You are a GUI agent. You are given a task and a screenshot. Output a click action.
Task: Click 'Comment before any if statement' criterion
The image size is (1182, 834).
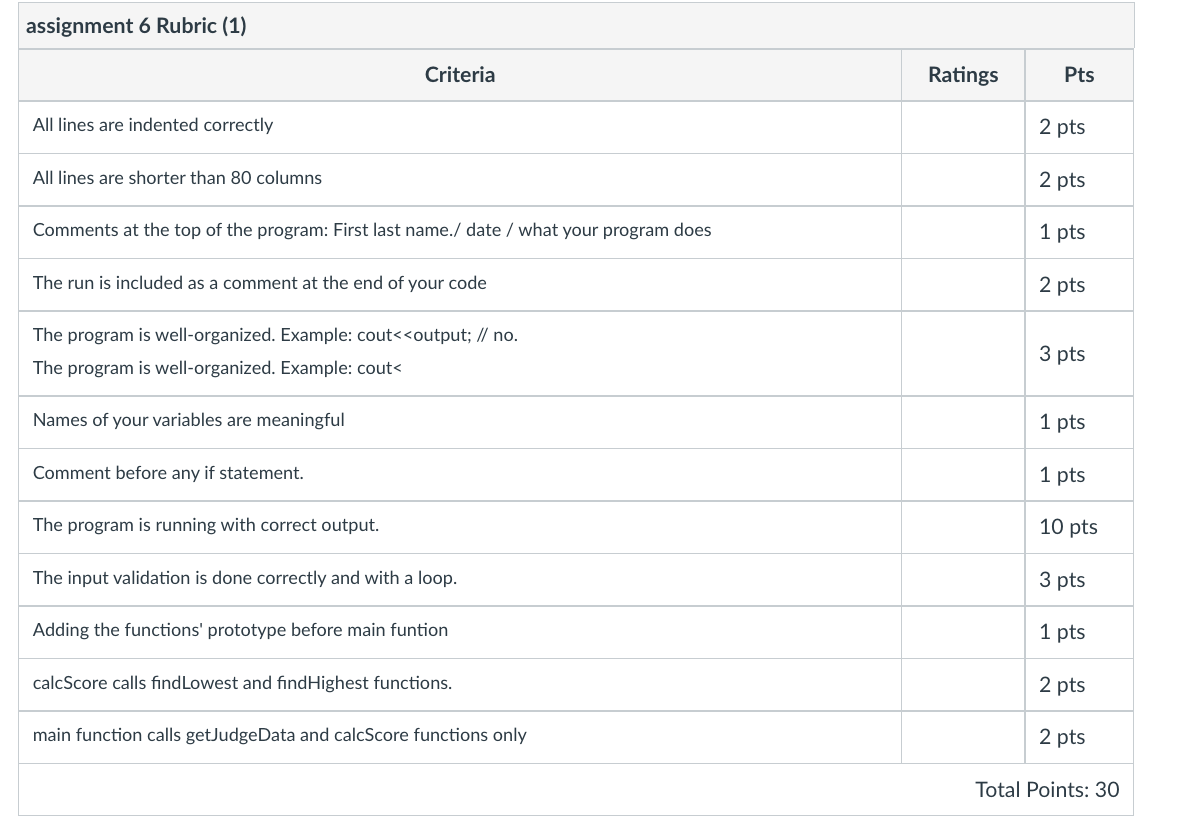(x=168, y=473)
